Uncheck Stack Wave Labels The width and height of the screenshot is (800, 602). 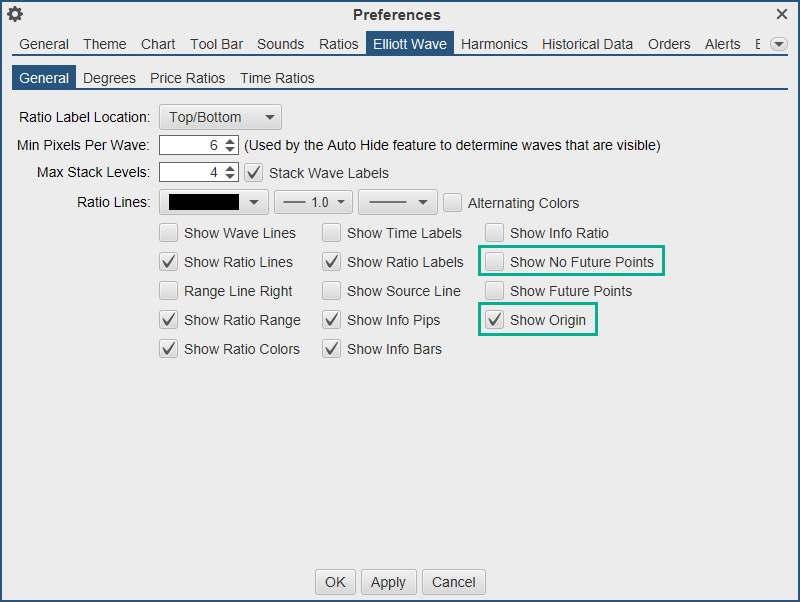[254, 173]
